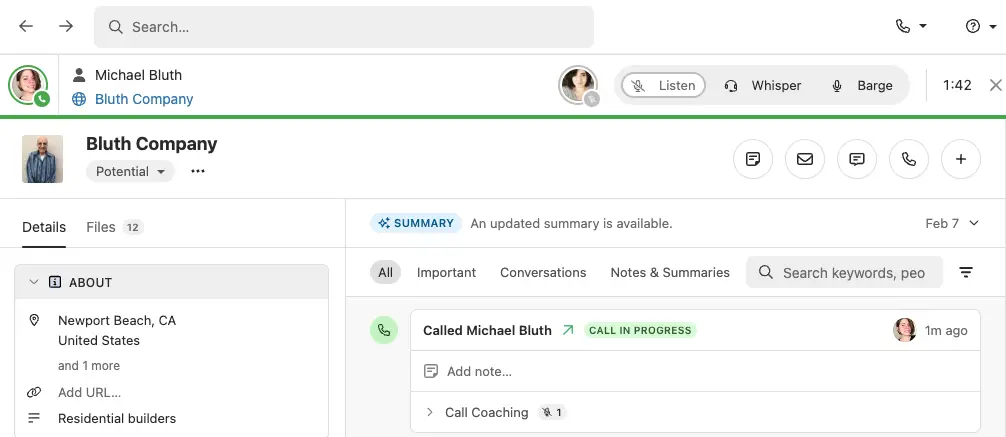Show the 'and 1 more' addresses
The width and height of the screenshot is (1006, 437).
click(89, 366)
